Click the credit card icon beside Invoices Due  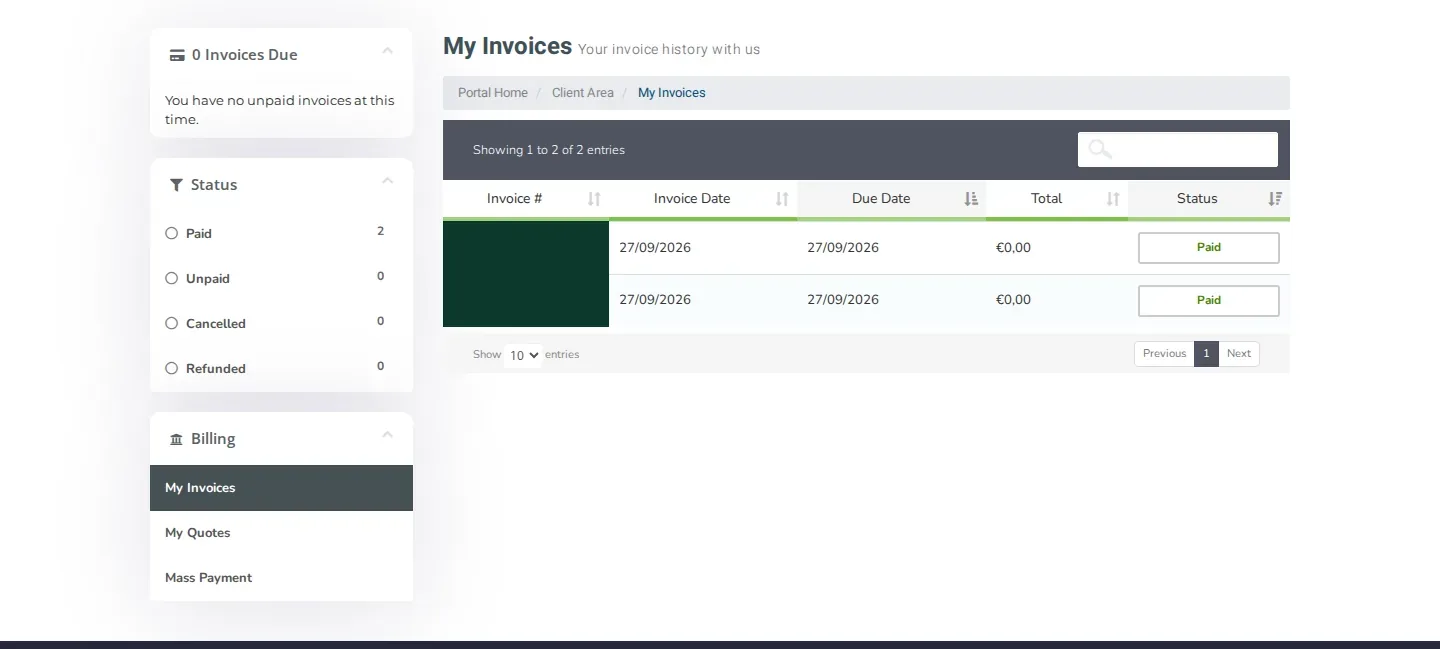click(177, 55)
